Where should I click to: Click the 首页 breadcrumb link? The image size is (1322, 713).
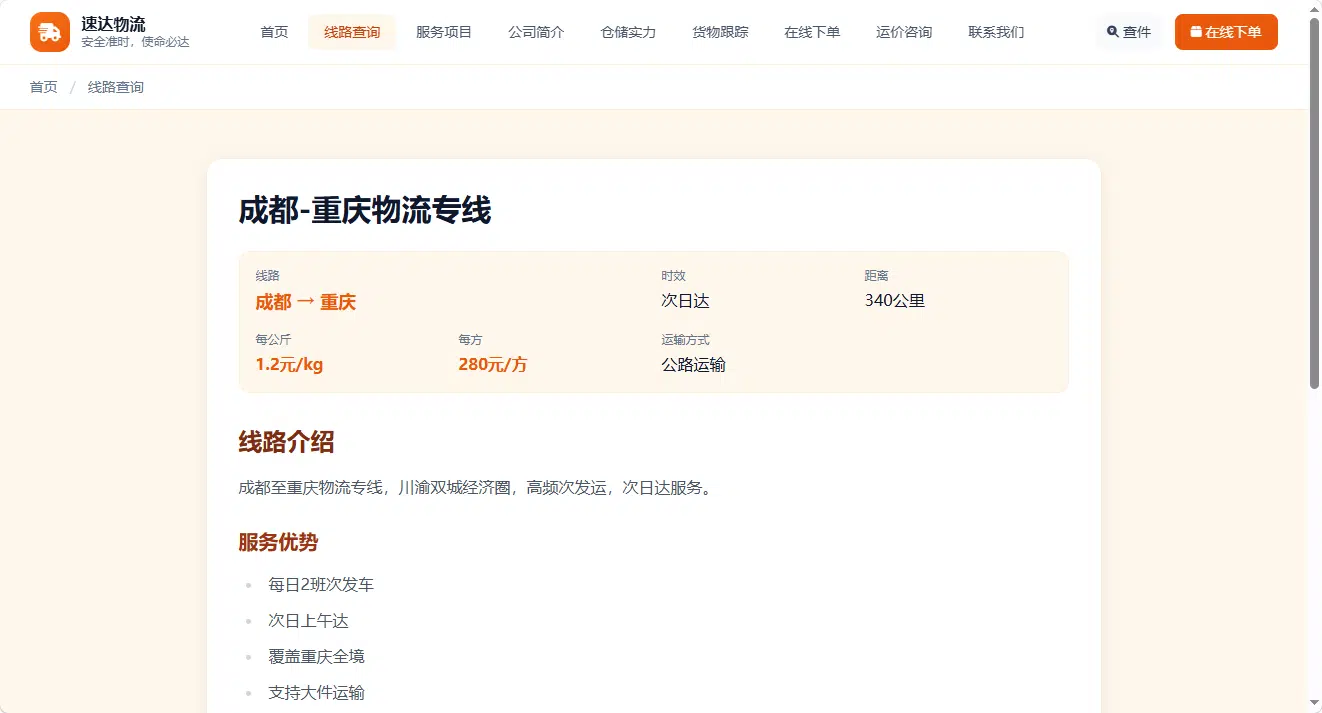pyautogui.click(x=44, y=87)
